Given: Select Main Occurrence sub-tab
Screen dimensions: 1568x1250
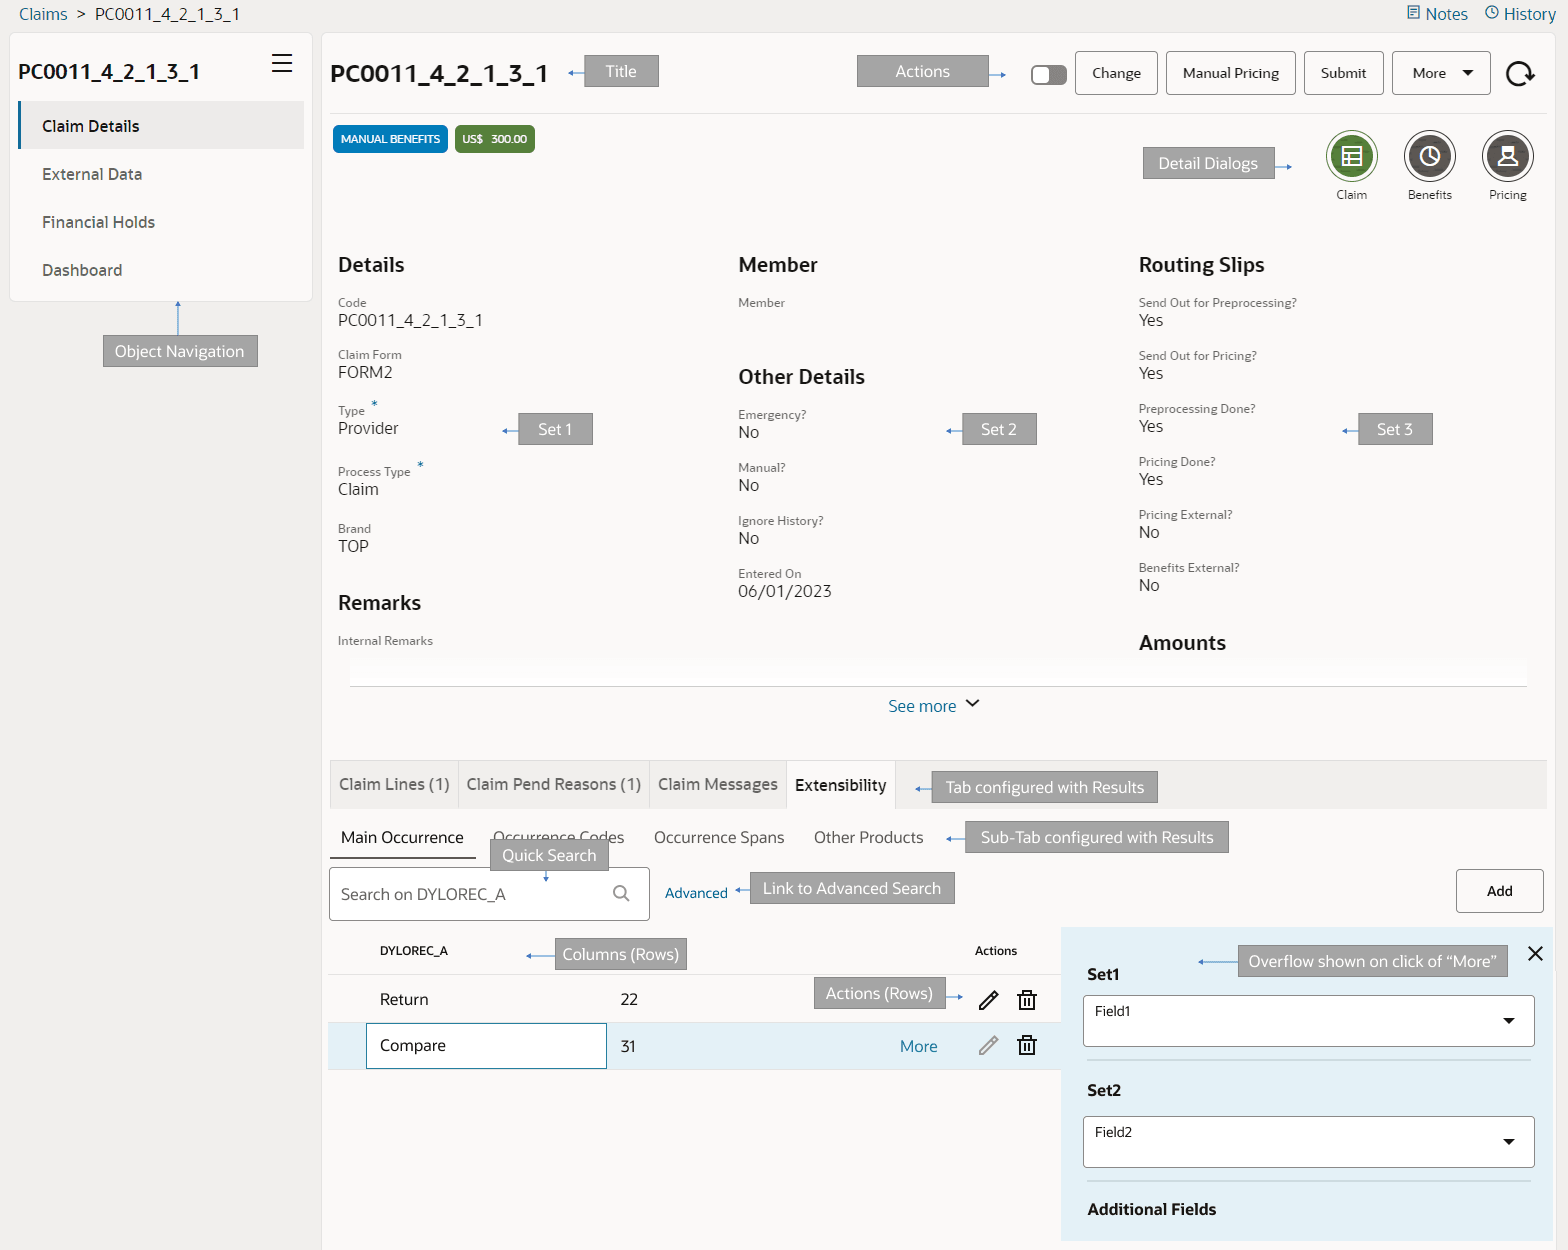Looking at the screenshot, I should click(402, 838).
